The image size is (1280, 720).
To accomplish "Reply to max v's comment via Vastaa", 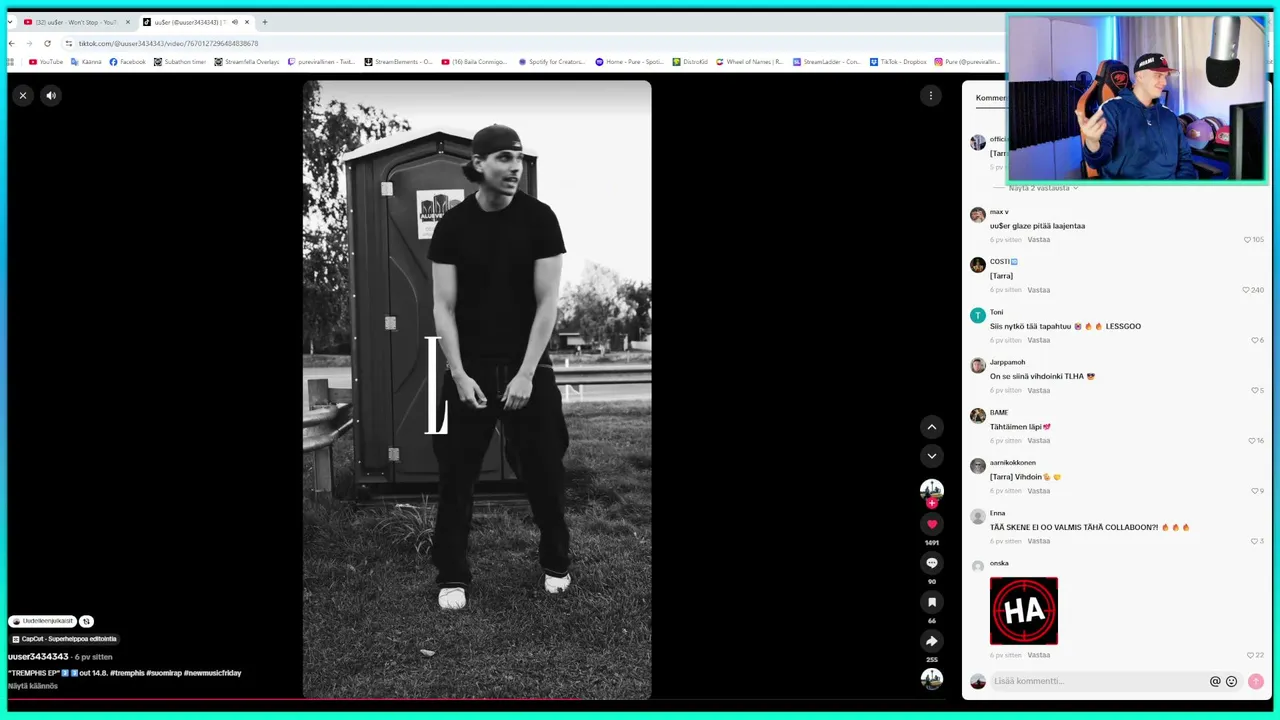I will click(1038, 240).
